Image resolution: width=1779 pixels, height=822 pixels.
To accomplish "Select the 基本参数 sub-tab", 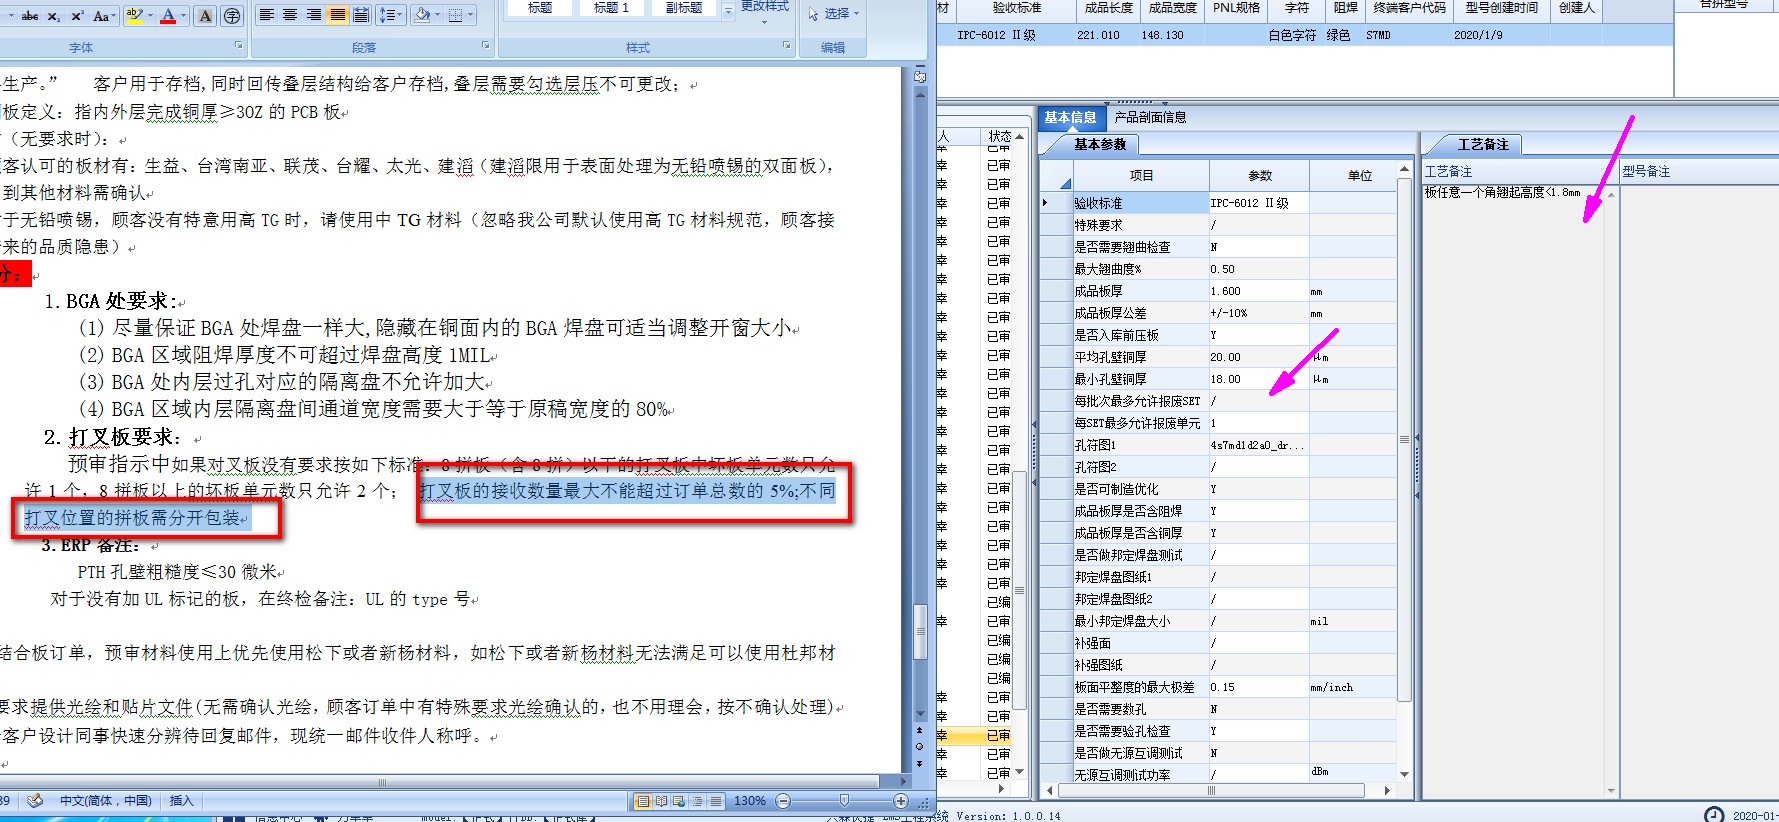I will point(1100,145).
